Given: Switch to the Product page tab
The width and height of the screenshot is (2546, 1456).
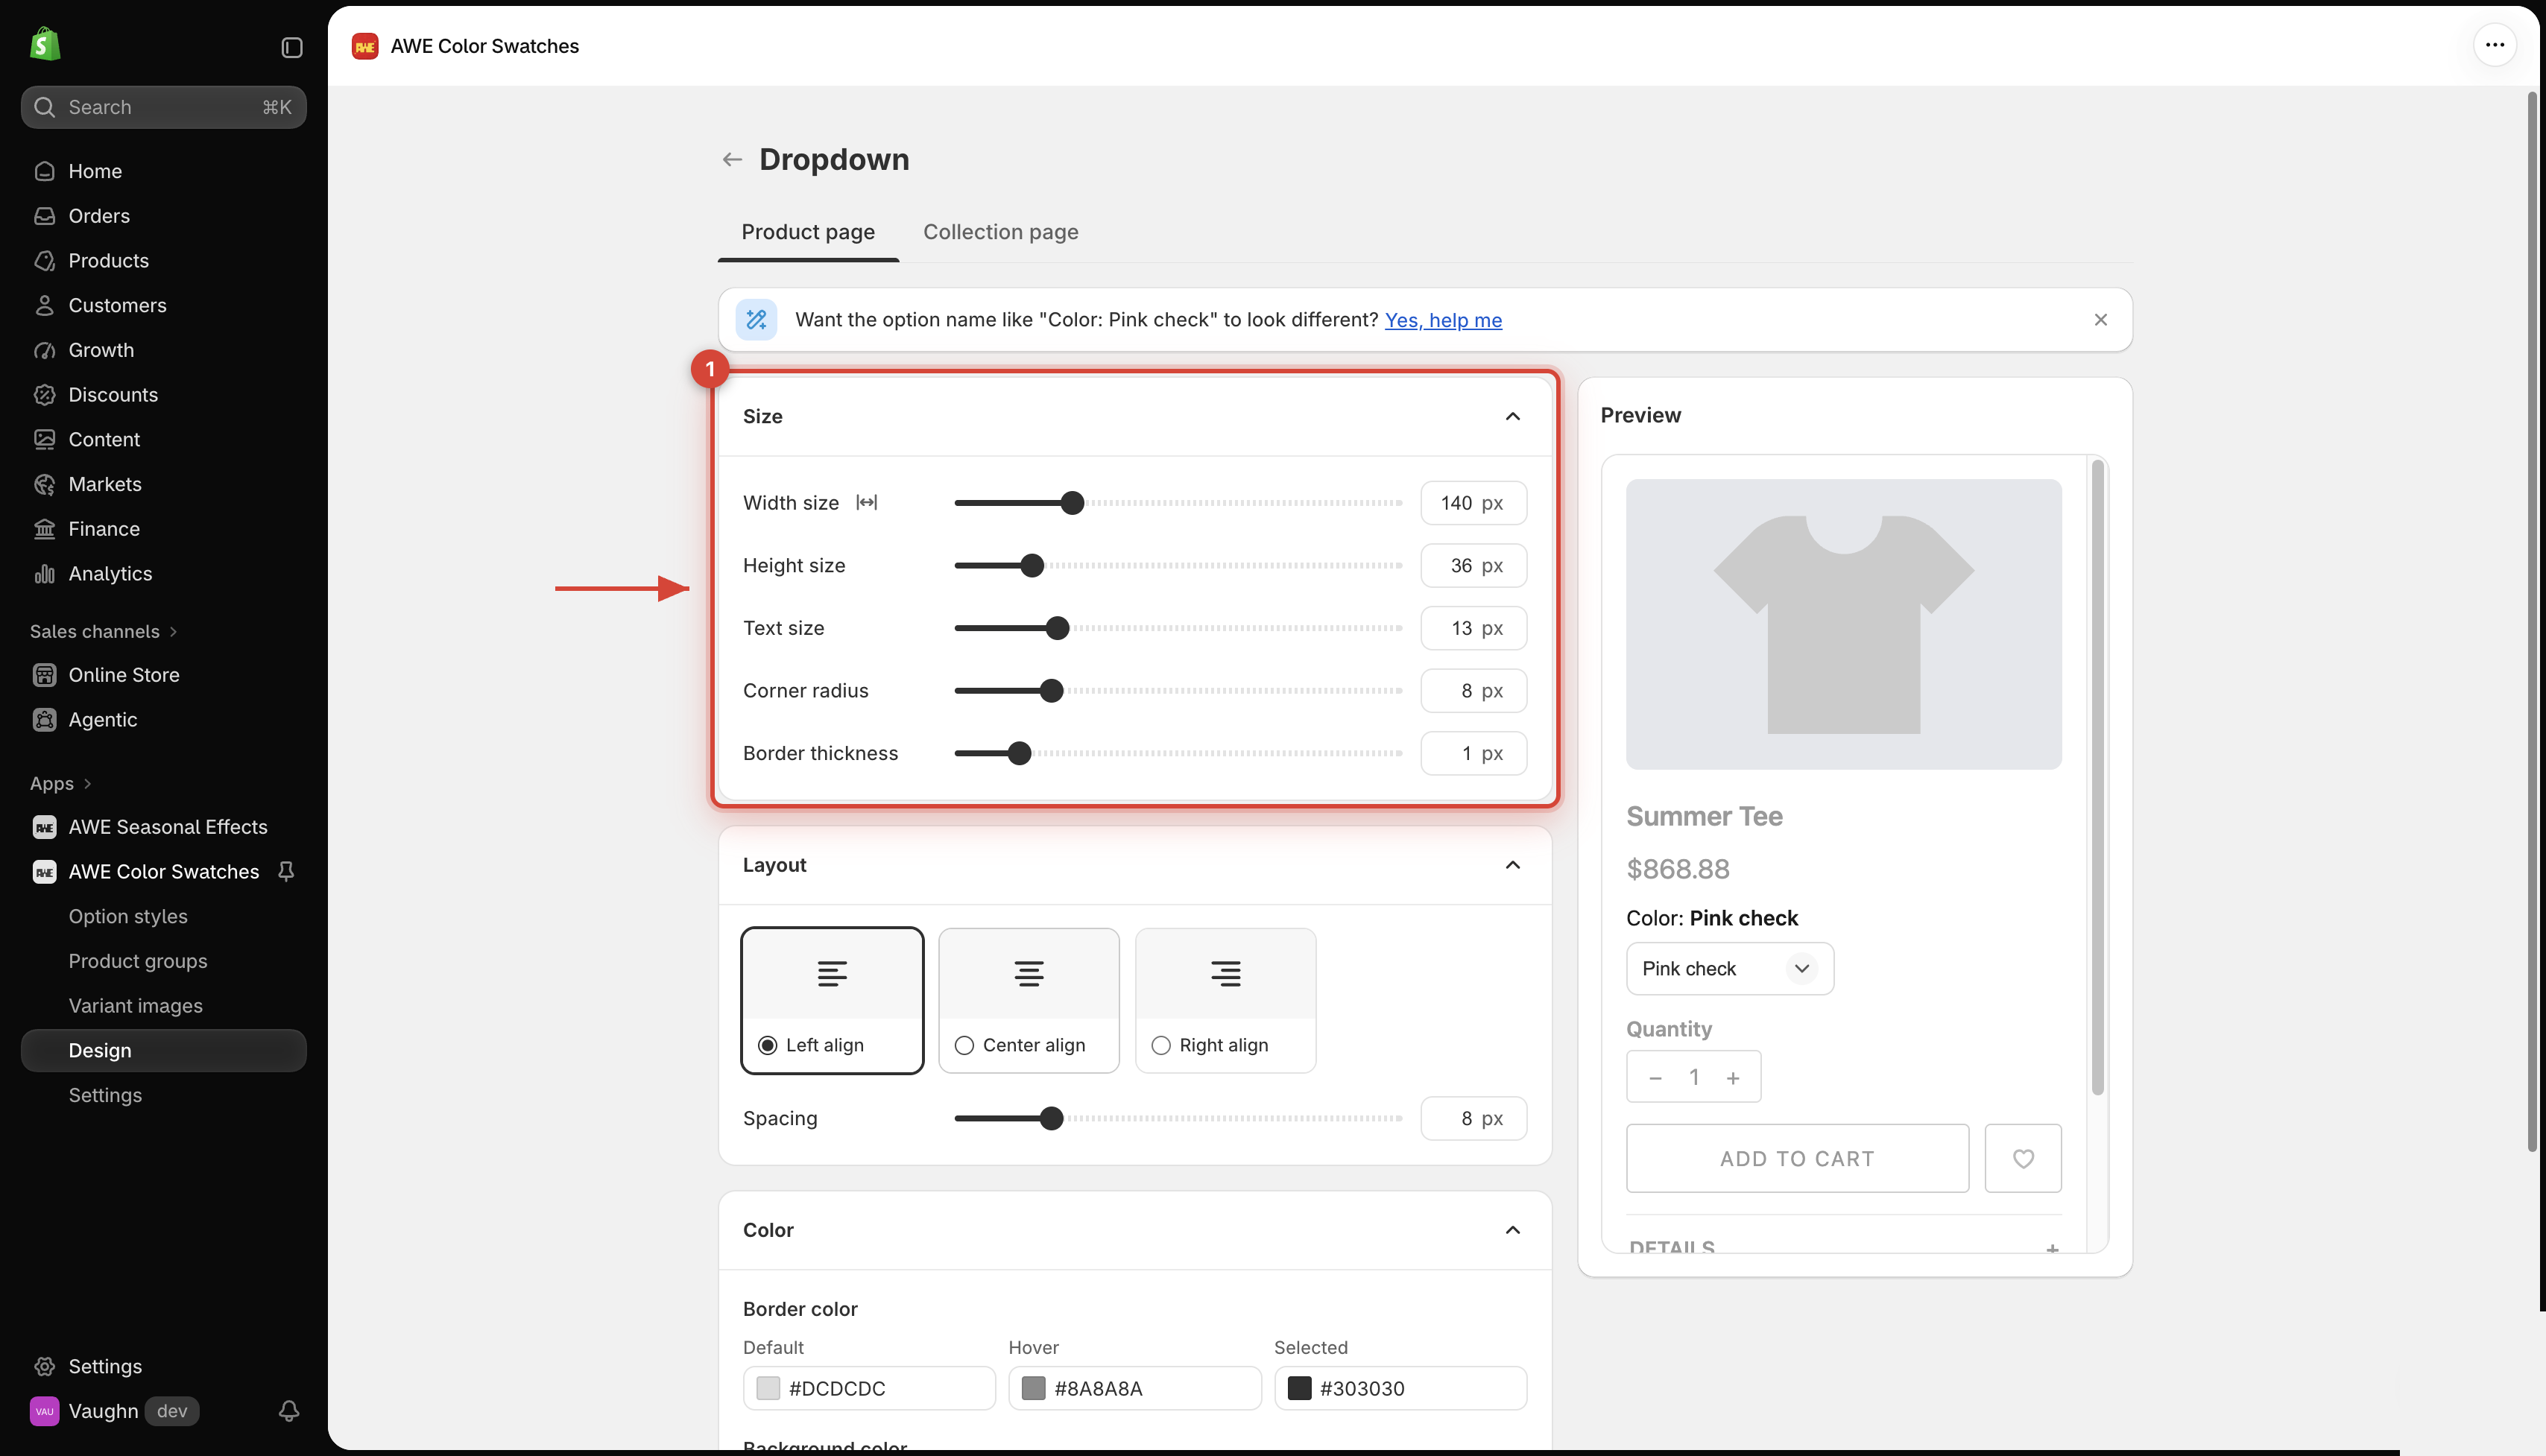Looking at the screenshot, I should click(808, 232).
